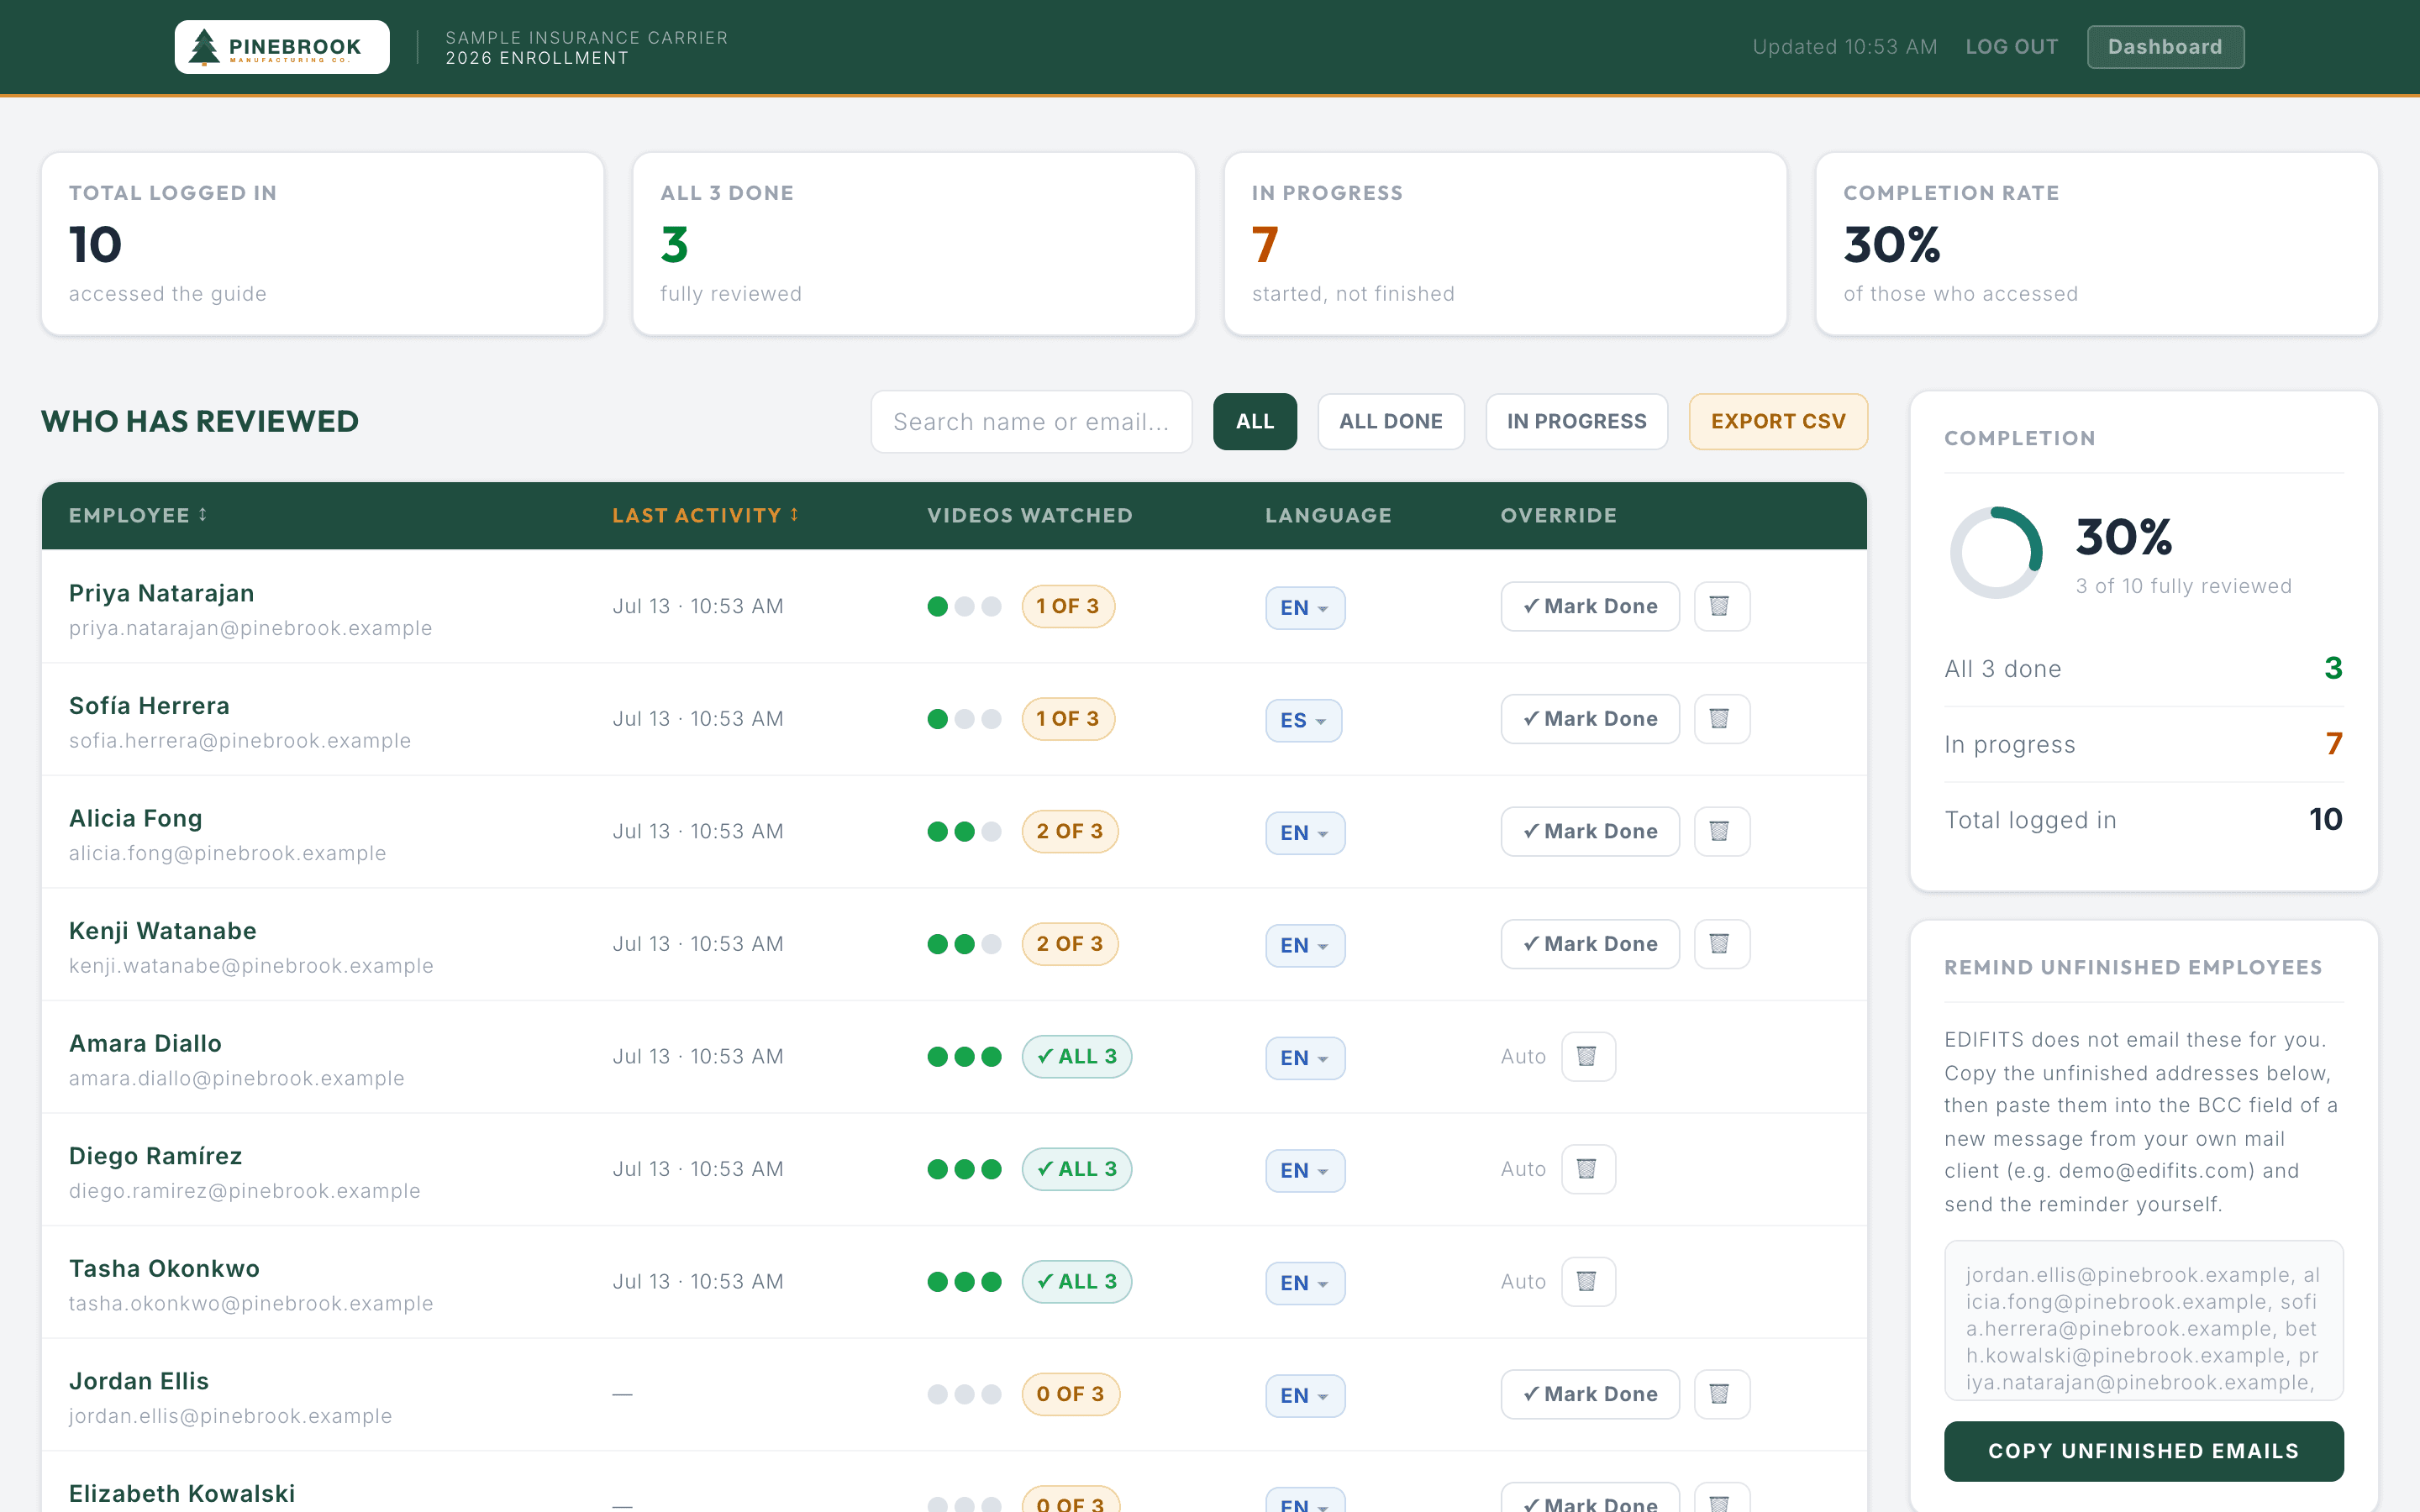Mark Kenji Watanabe done override
Screen dimensions: 2420x1512
pos(1590,944)
